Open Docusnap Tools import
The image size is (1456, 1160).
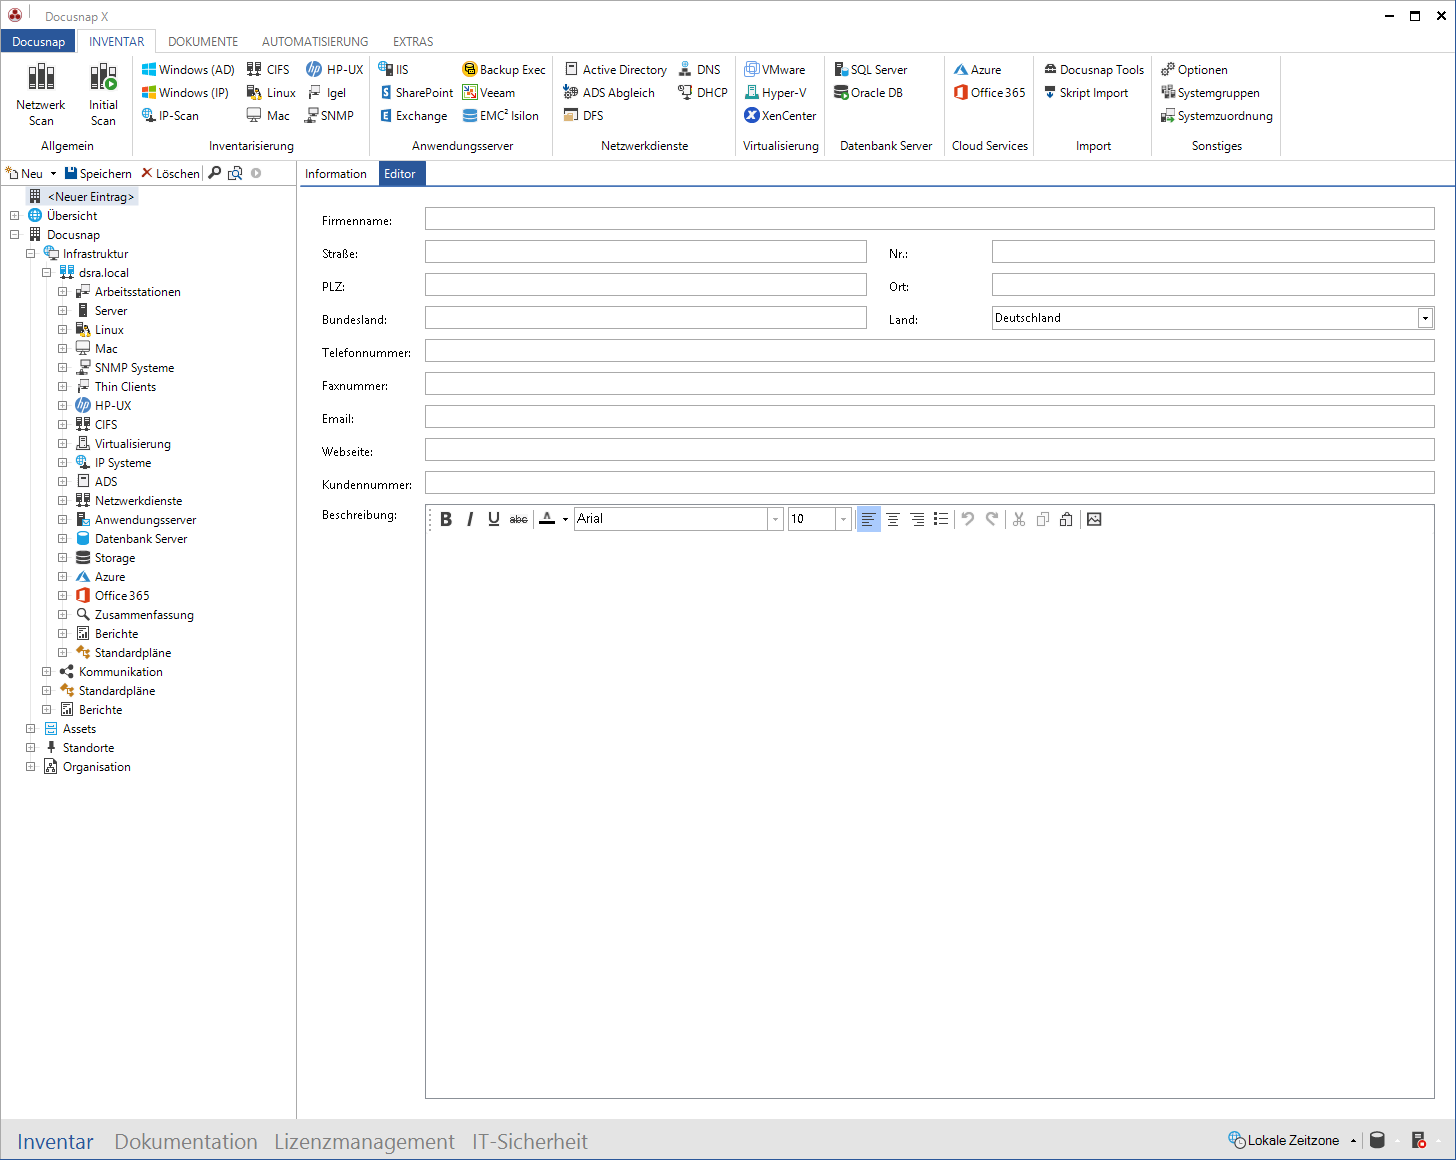coord(1094,70)
